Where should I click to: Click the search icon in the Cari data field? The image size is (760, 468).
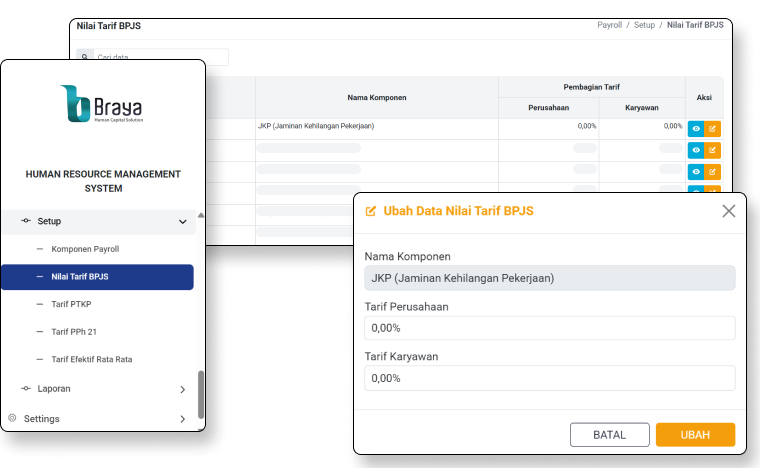(86, 57)
